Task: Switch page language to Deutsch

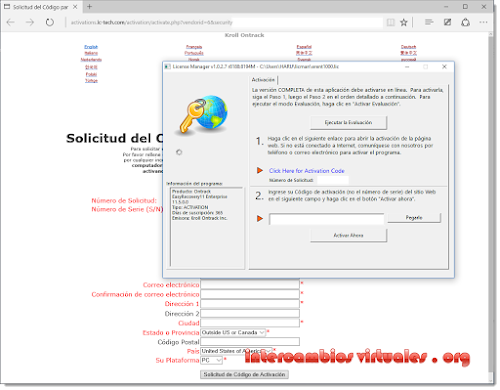Action: click(x=408, y=47)
